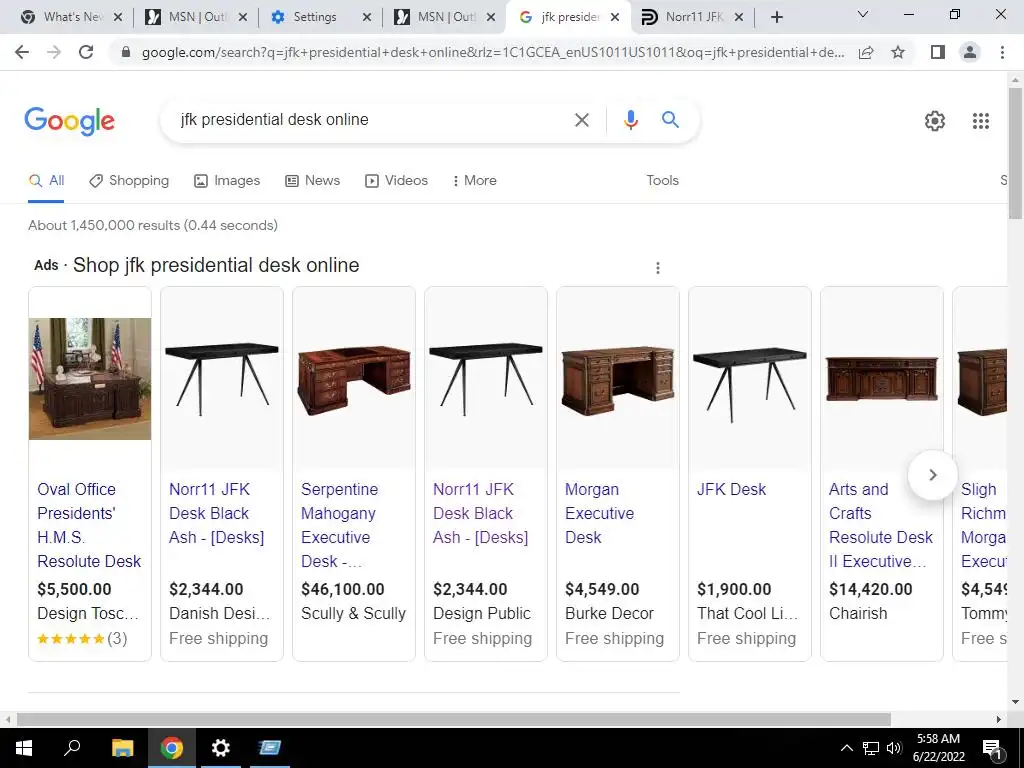Open ads options three-dot menu
The width and height of the screenshot is (1024, 768).
pyautogui.click(x=658, y=268)
